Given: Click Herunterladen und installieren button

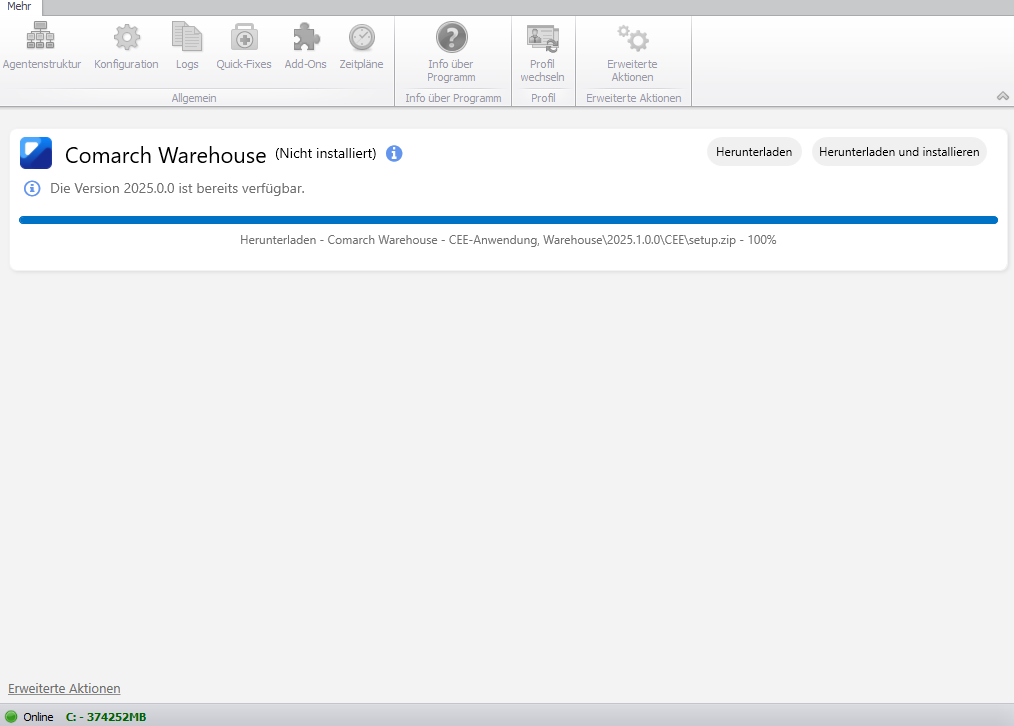Looking at the screenshot, I should (899, 152).
